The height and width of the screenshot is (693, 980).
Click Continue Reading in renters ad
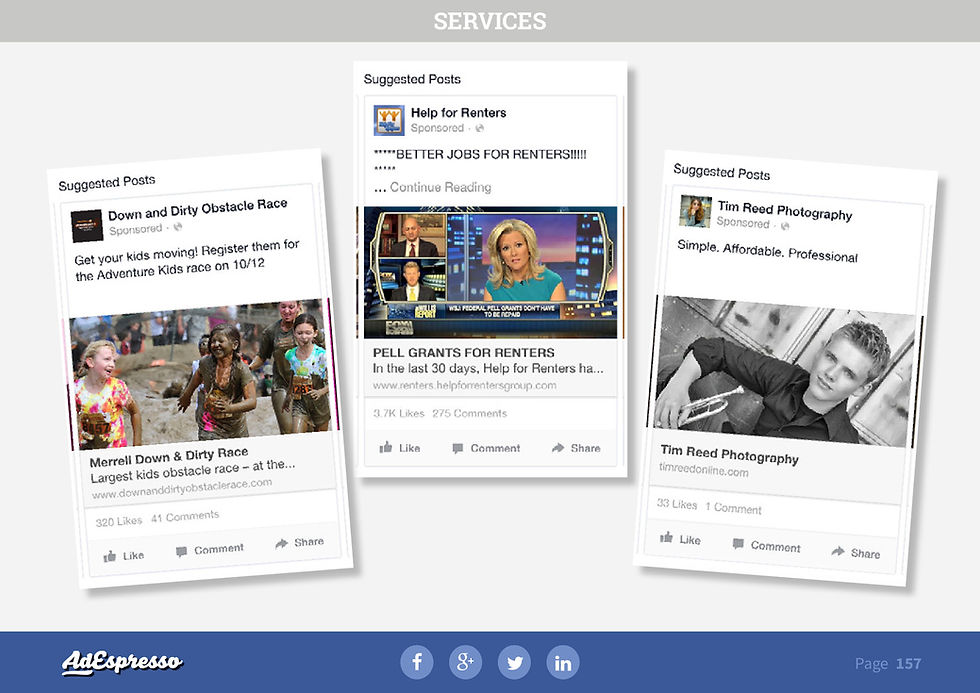[441, 187]
